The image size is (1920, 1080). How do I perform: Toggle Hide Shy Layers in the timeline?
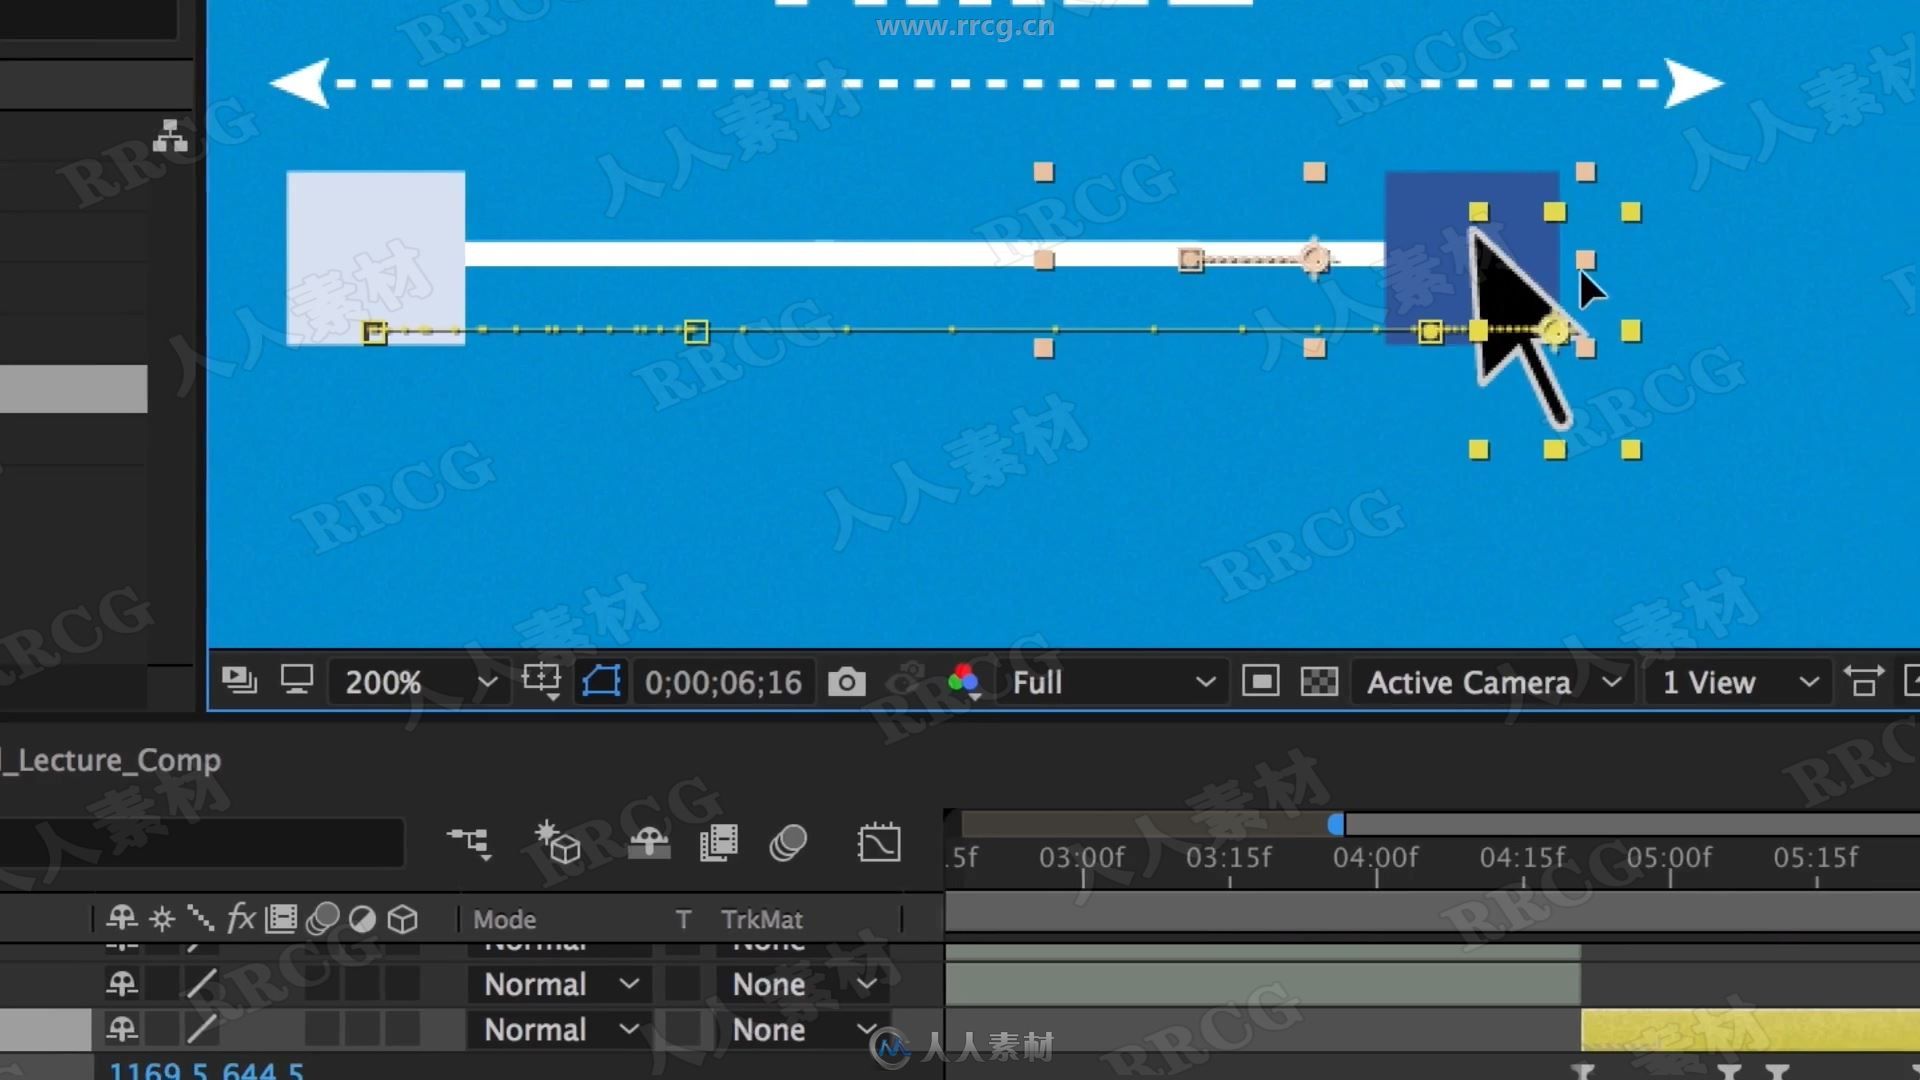(x=648, y=843)
